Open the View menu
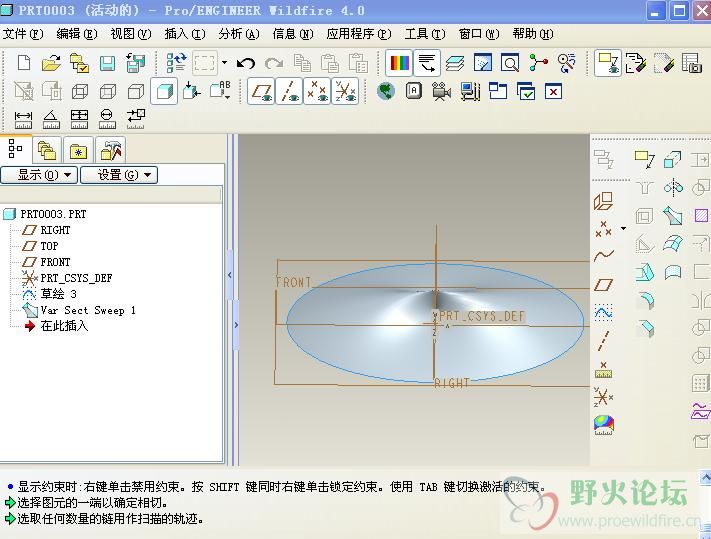The height and width of the screenshot is (539, 711). click(131, 34)
